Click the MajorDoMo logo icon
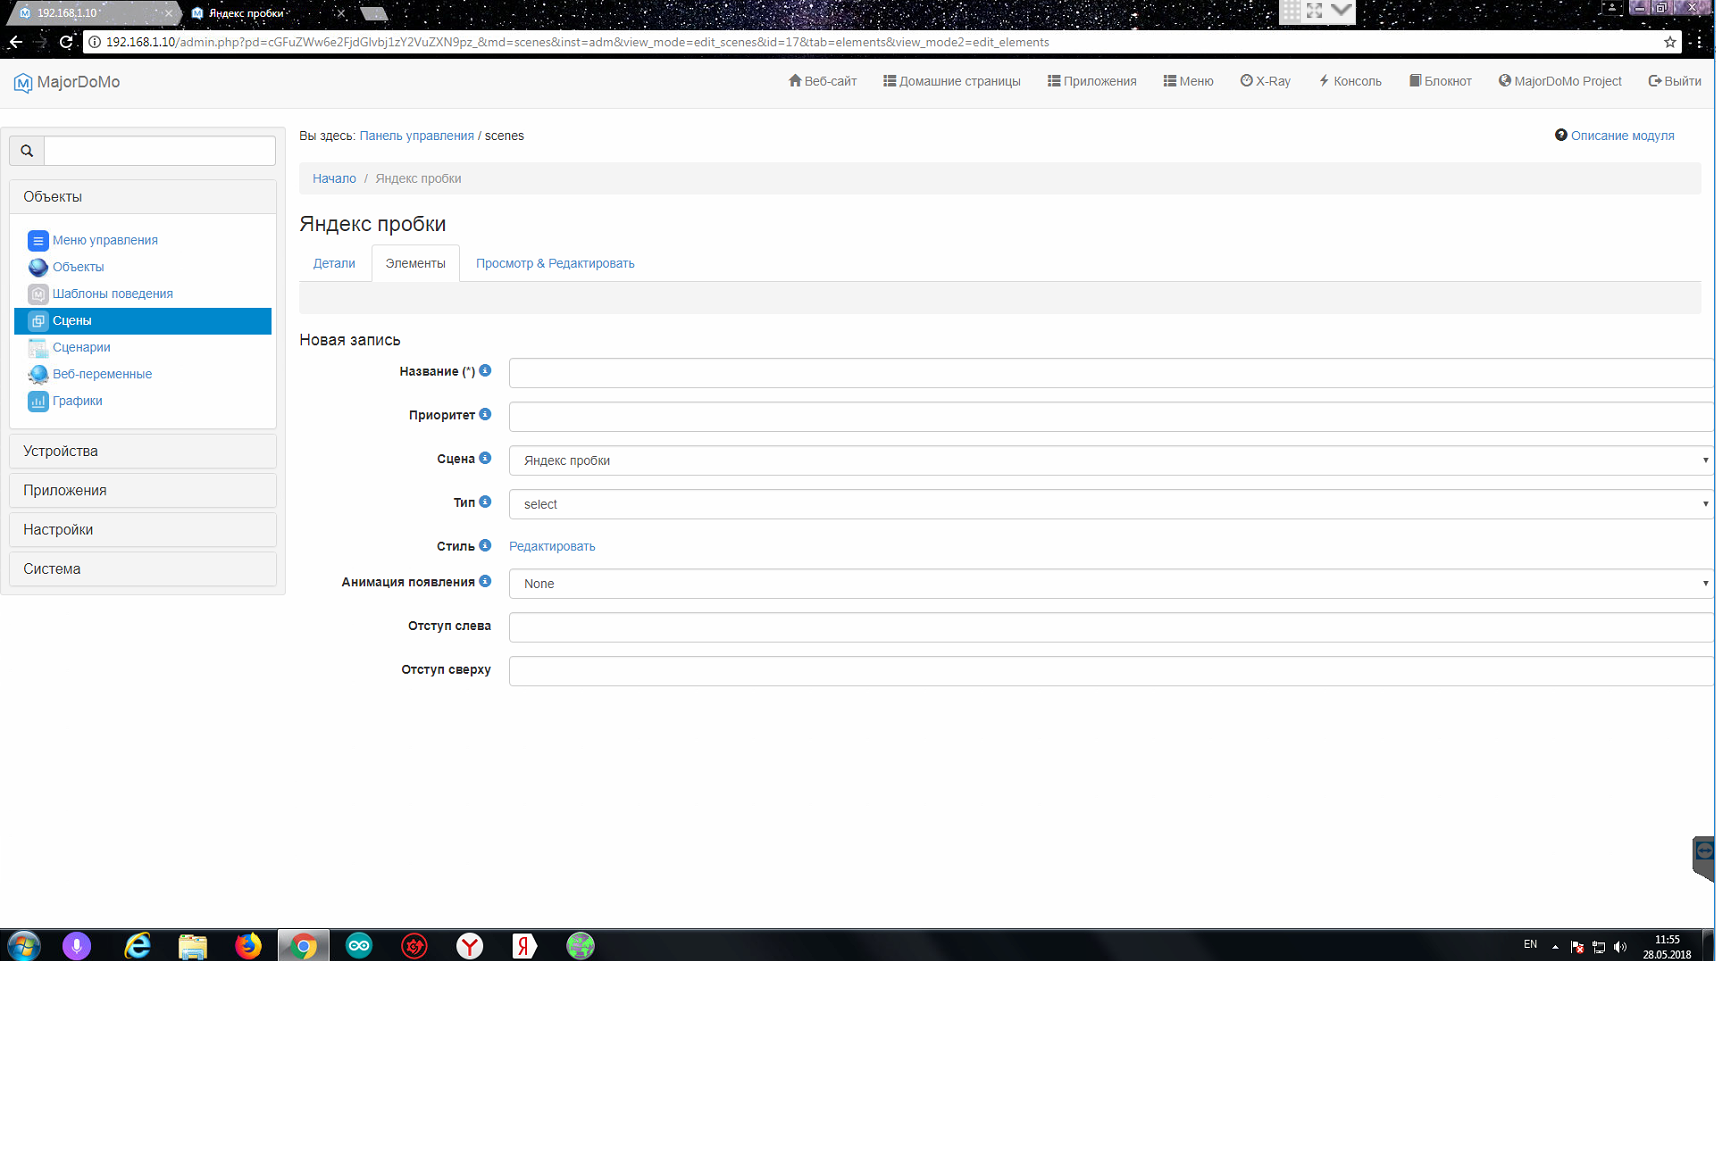 pos(22,83)
